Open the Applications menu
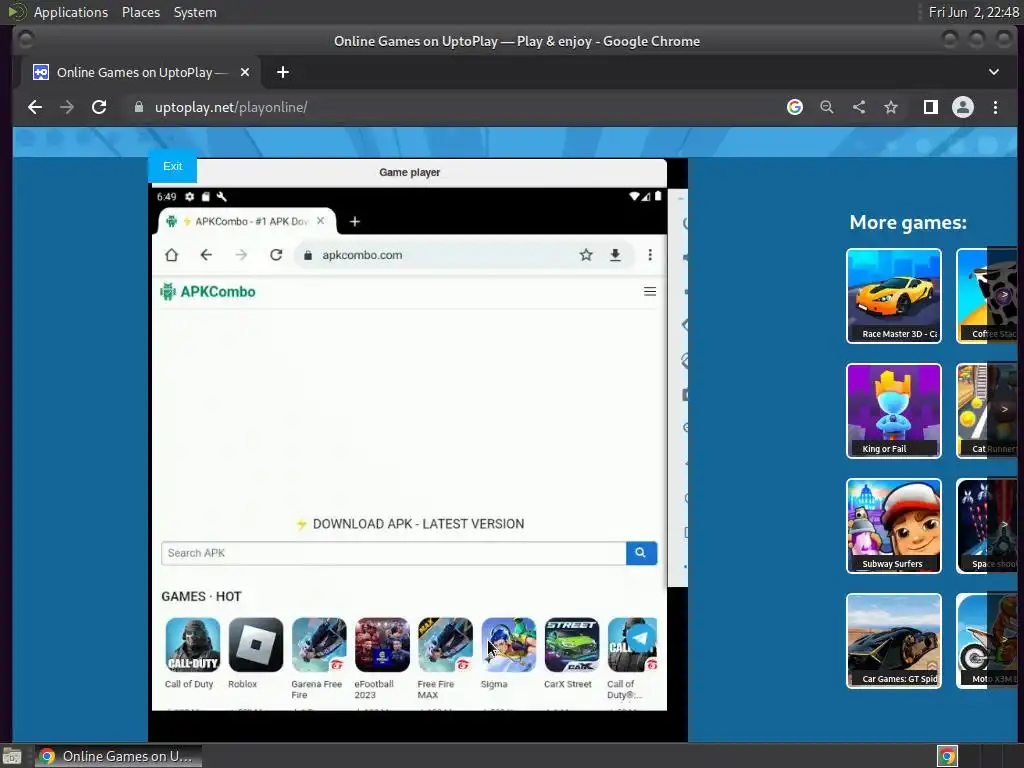The height and width of the screenshot is (768, 1024). click(71, 12)
